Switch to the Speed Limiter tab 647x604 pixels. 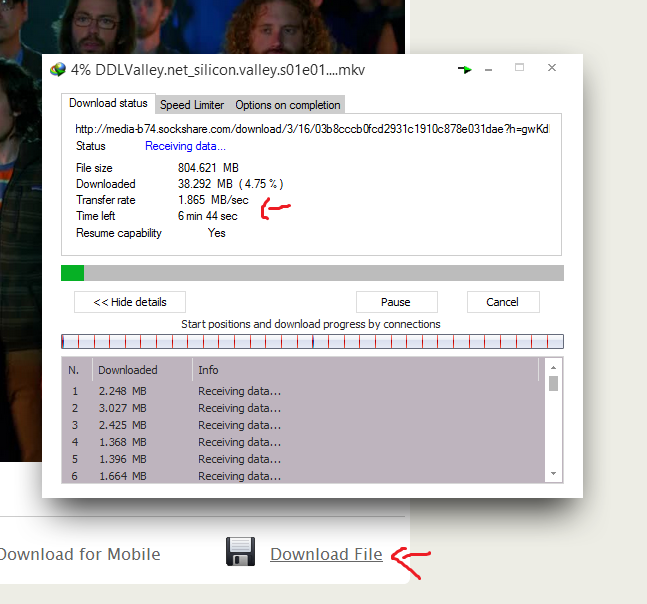pos(194,105)
